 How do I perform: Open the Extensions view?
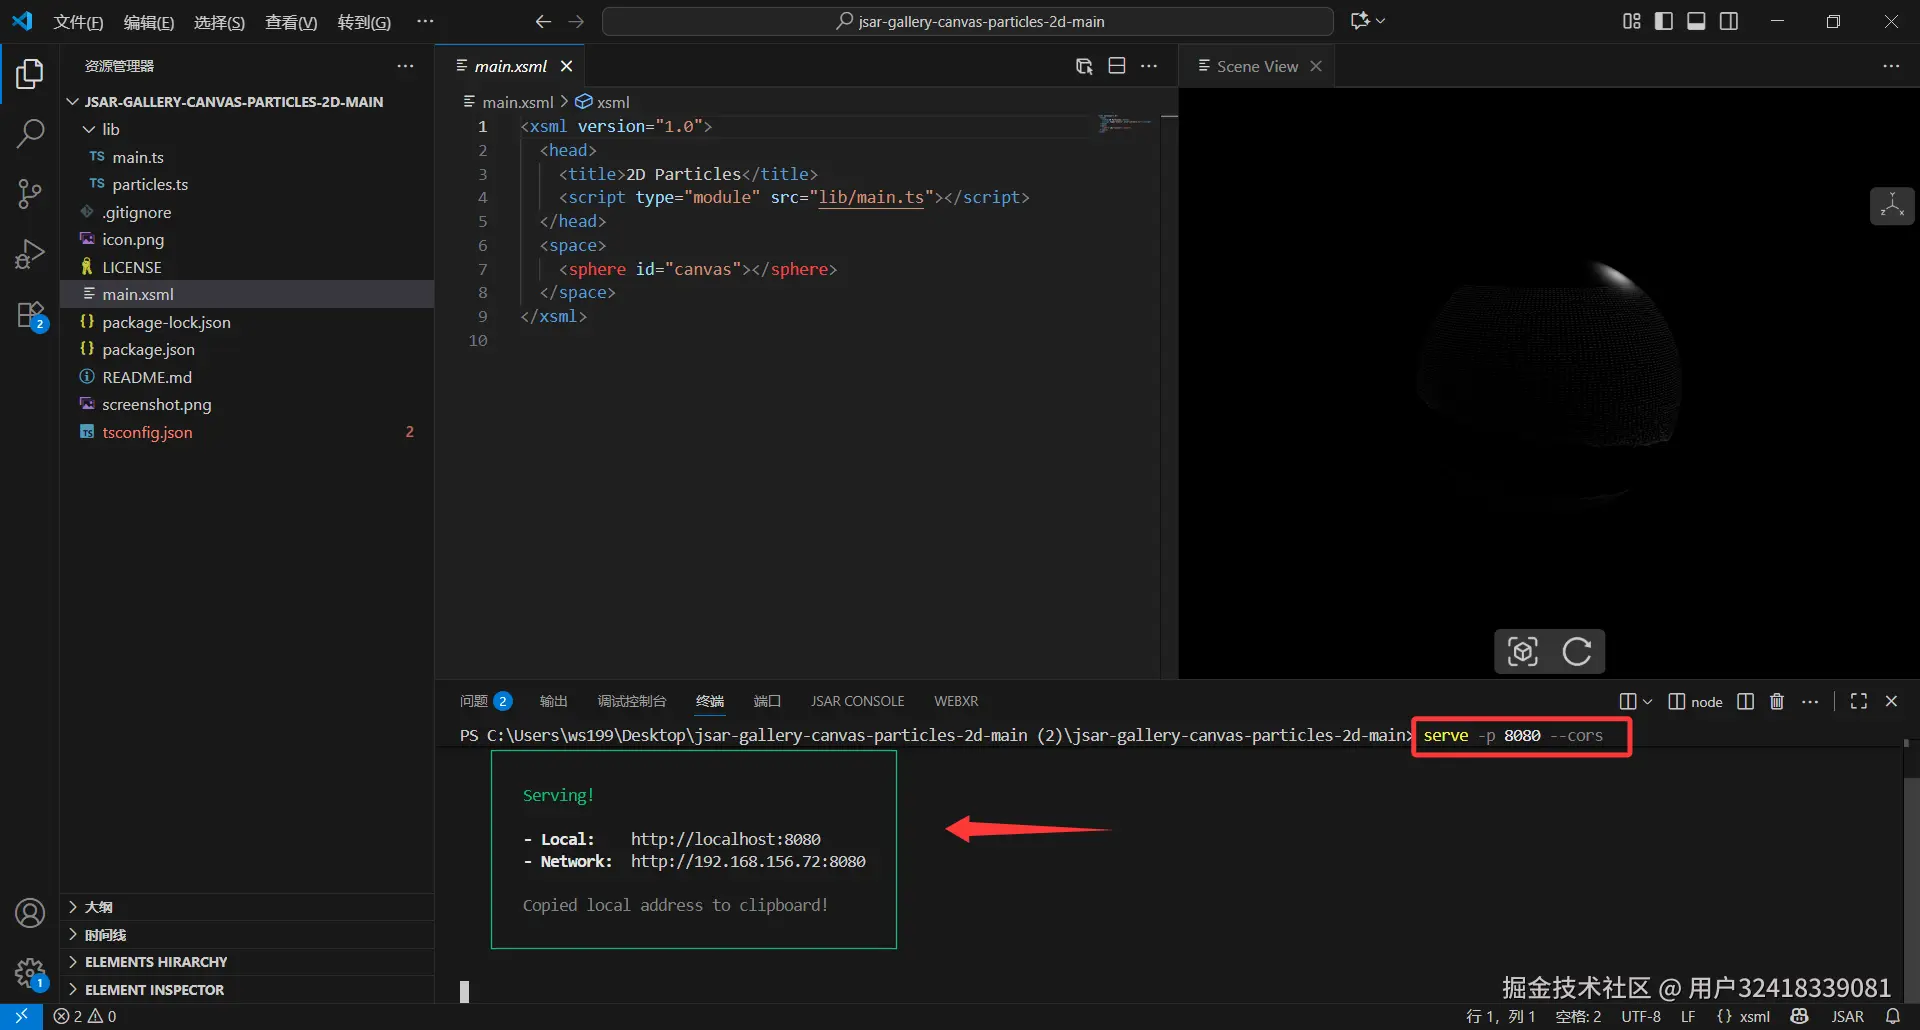[x=30, y=316]
